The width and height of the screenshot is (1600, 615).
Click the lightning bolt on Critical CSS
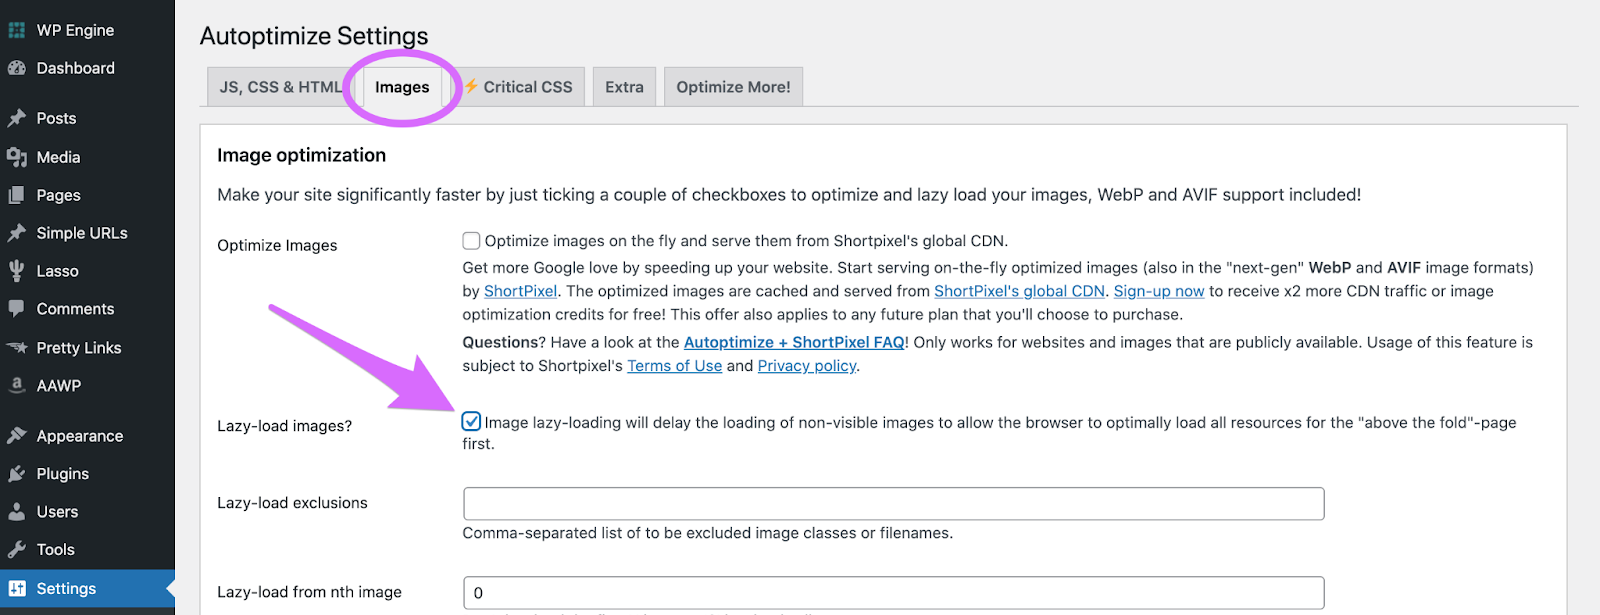click(471, 86)
